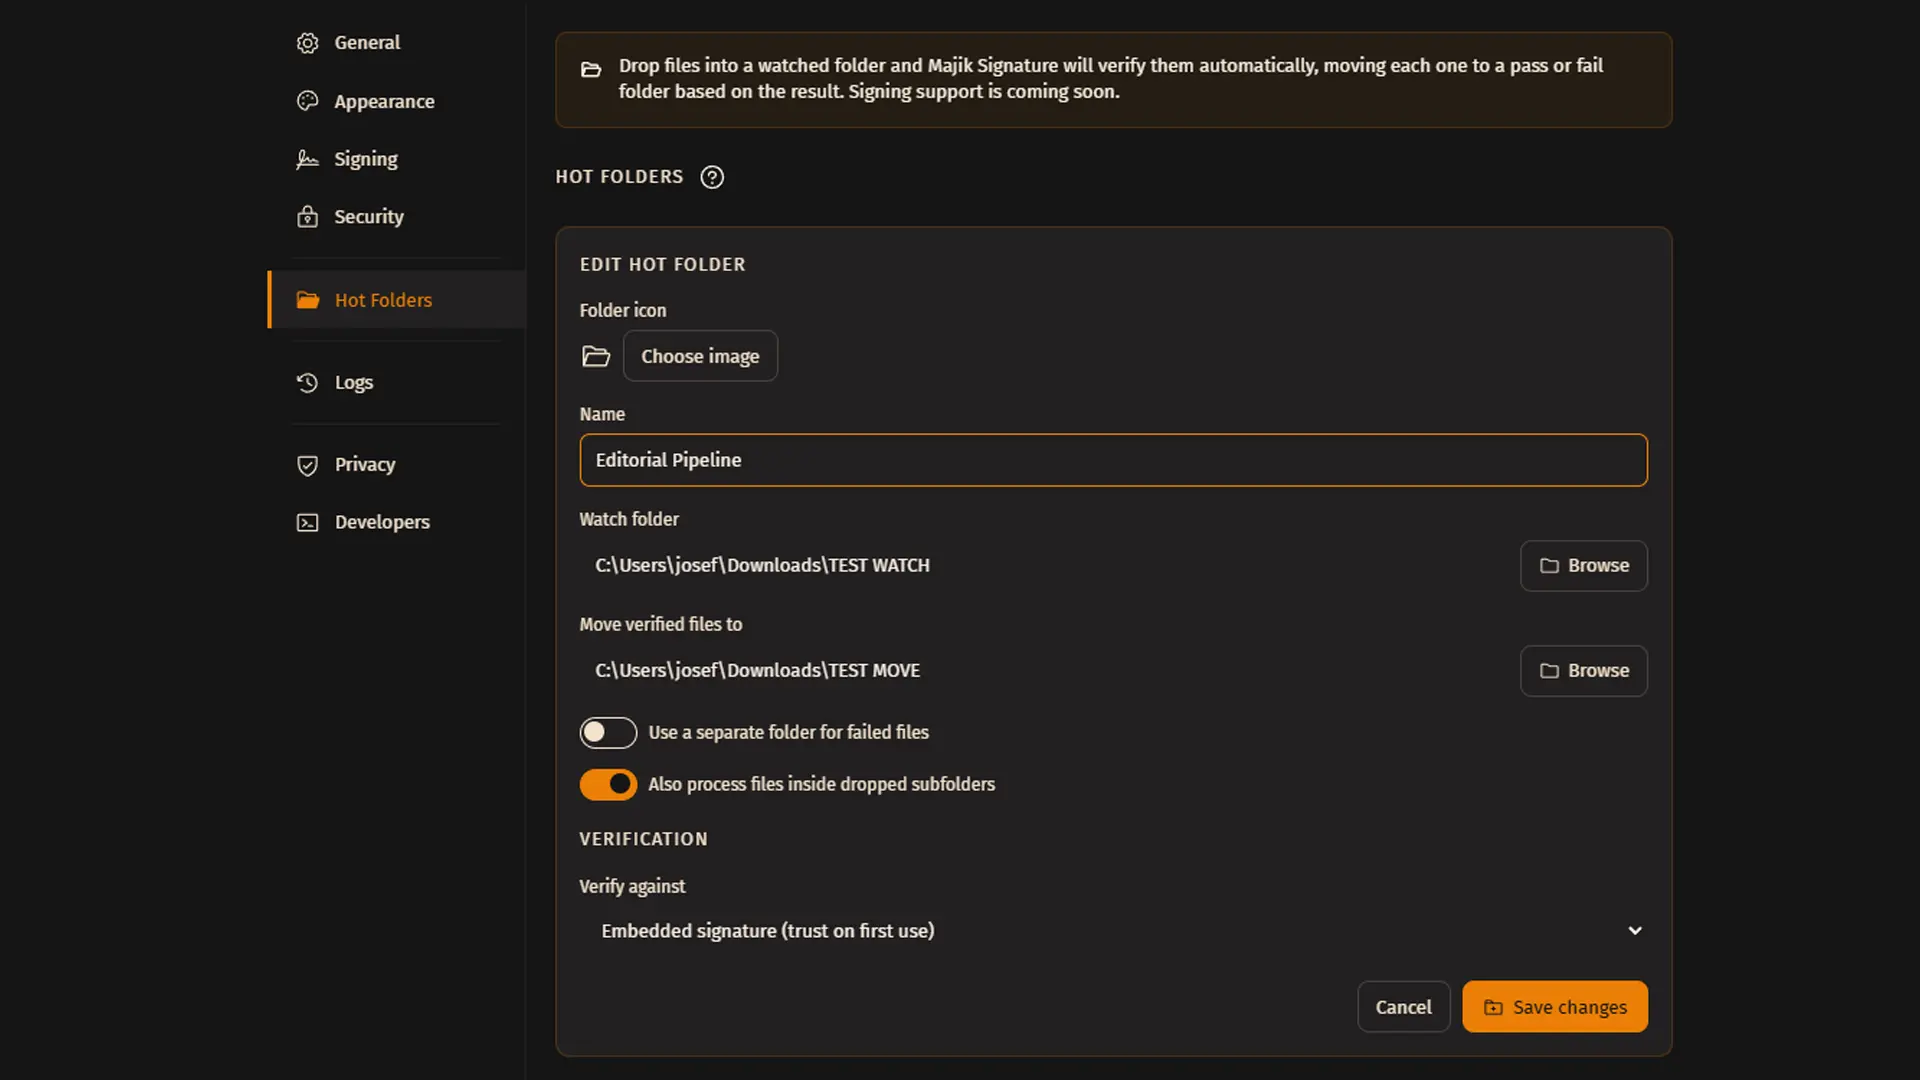Select the Hot Folders section
Image resolution: width=1920 pixels, height=1080 pixels.
coord(397,300)
